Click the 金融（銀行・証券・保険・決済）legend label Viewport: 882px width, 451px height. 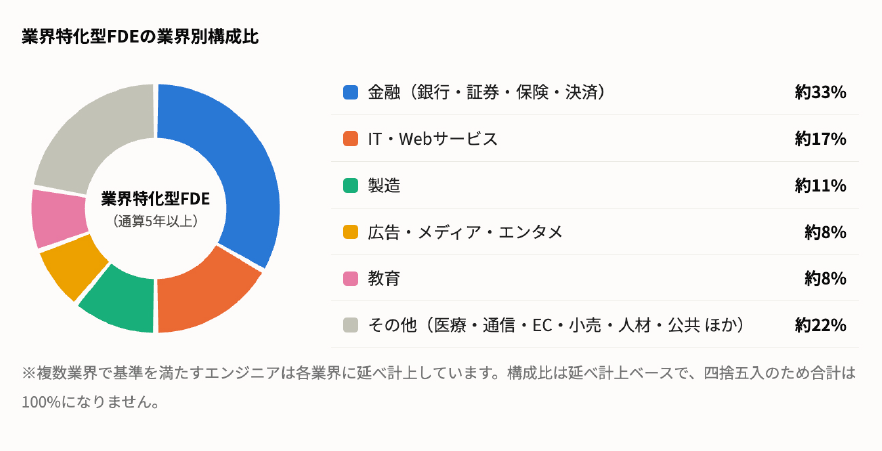click(x=488, y=92)
